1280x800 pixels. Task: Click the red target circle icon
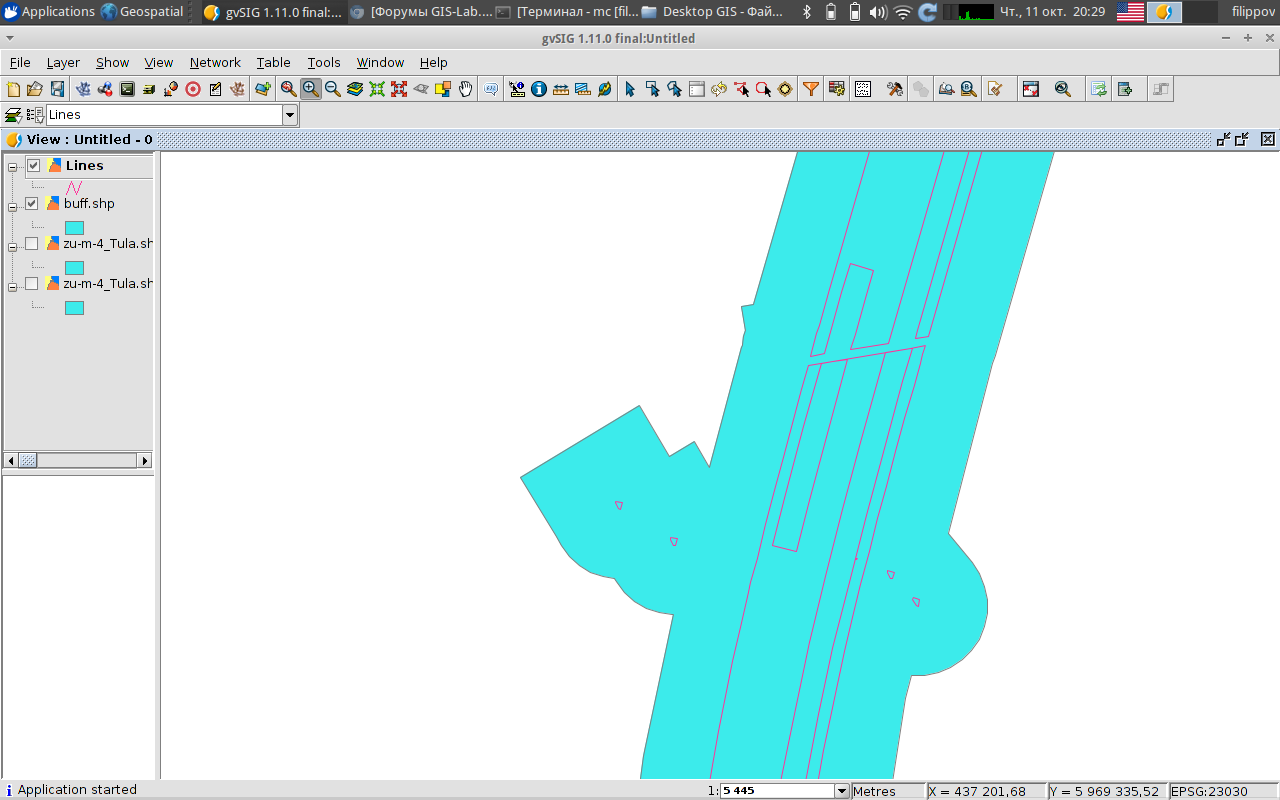tap(193, 89)
